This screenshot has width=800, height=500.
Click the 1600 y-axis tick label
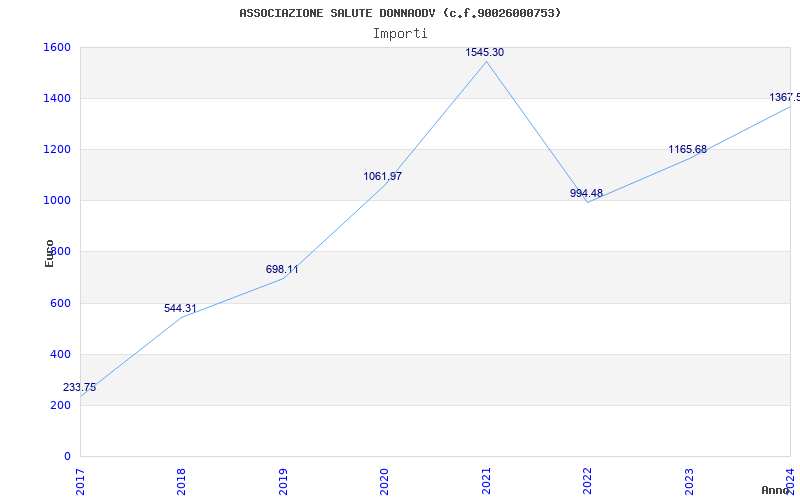pyautogui.click(x=57, y=47)
